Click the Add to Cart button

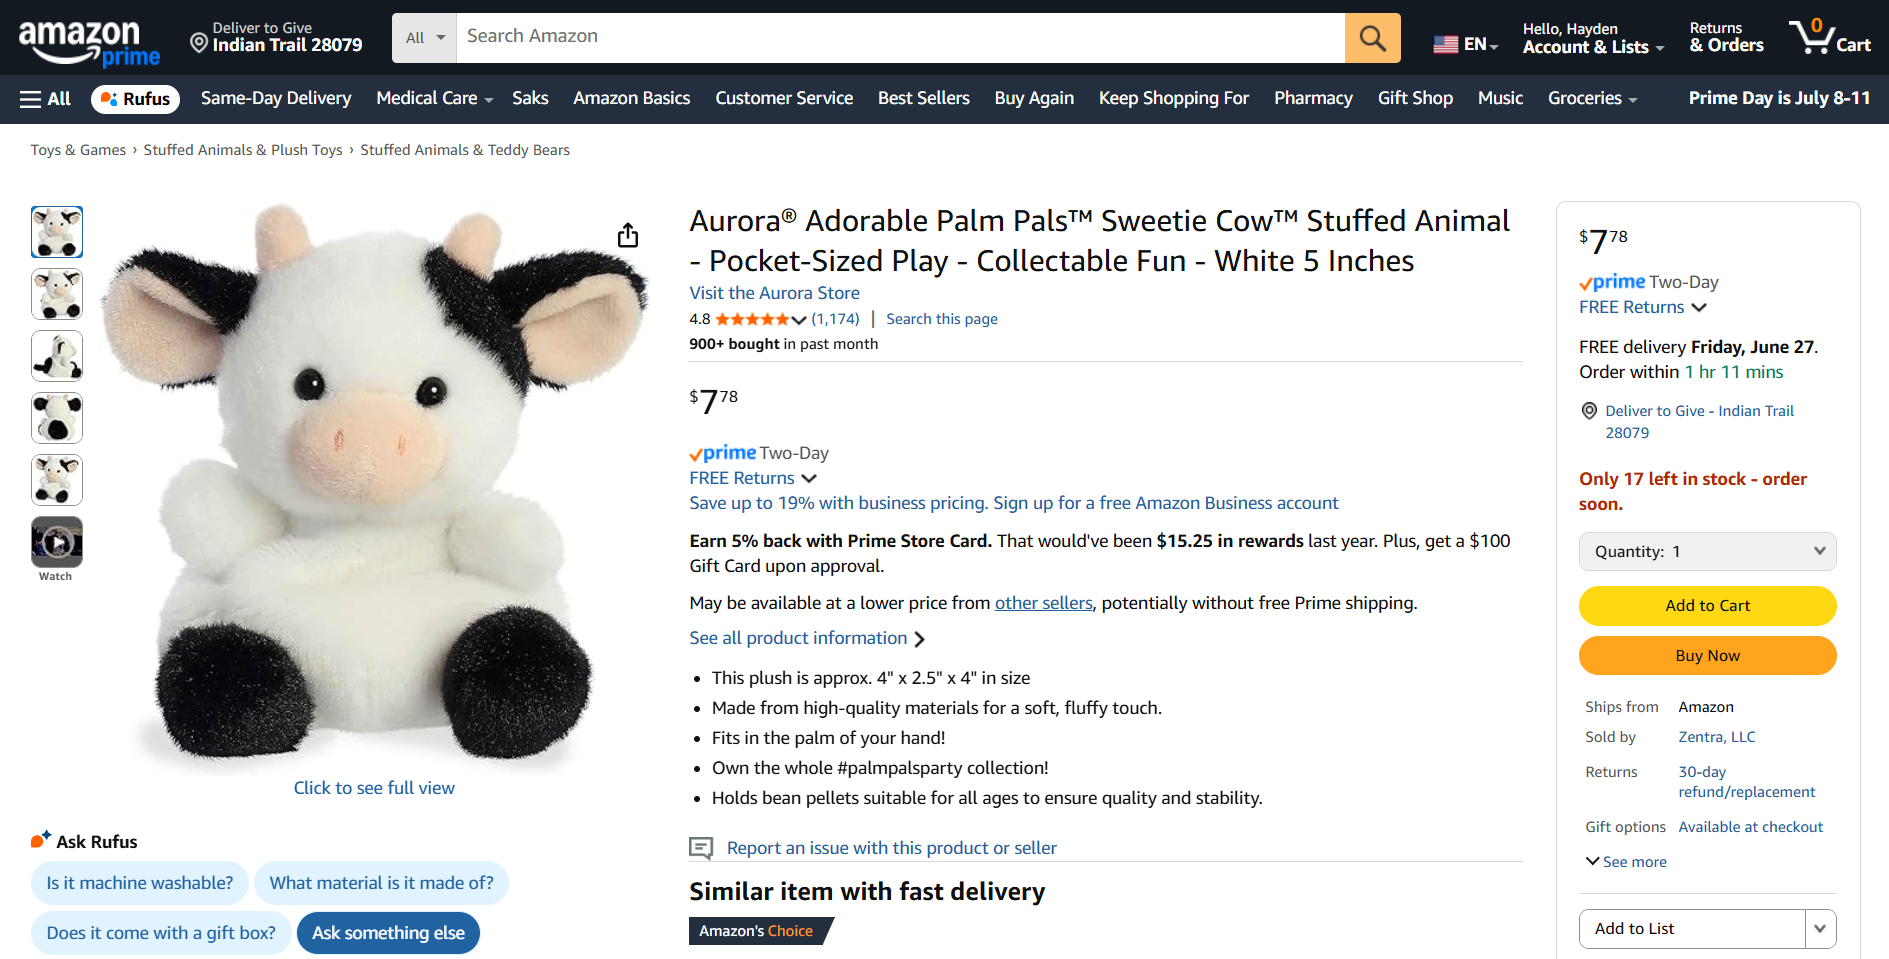(1707, 606)
